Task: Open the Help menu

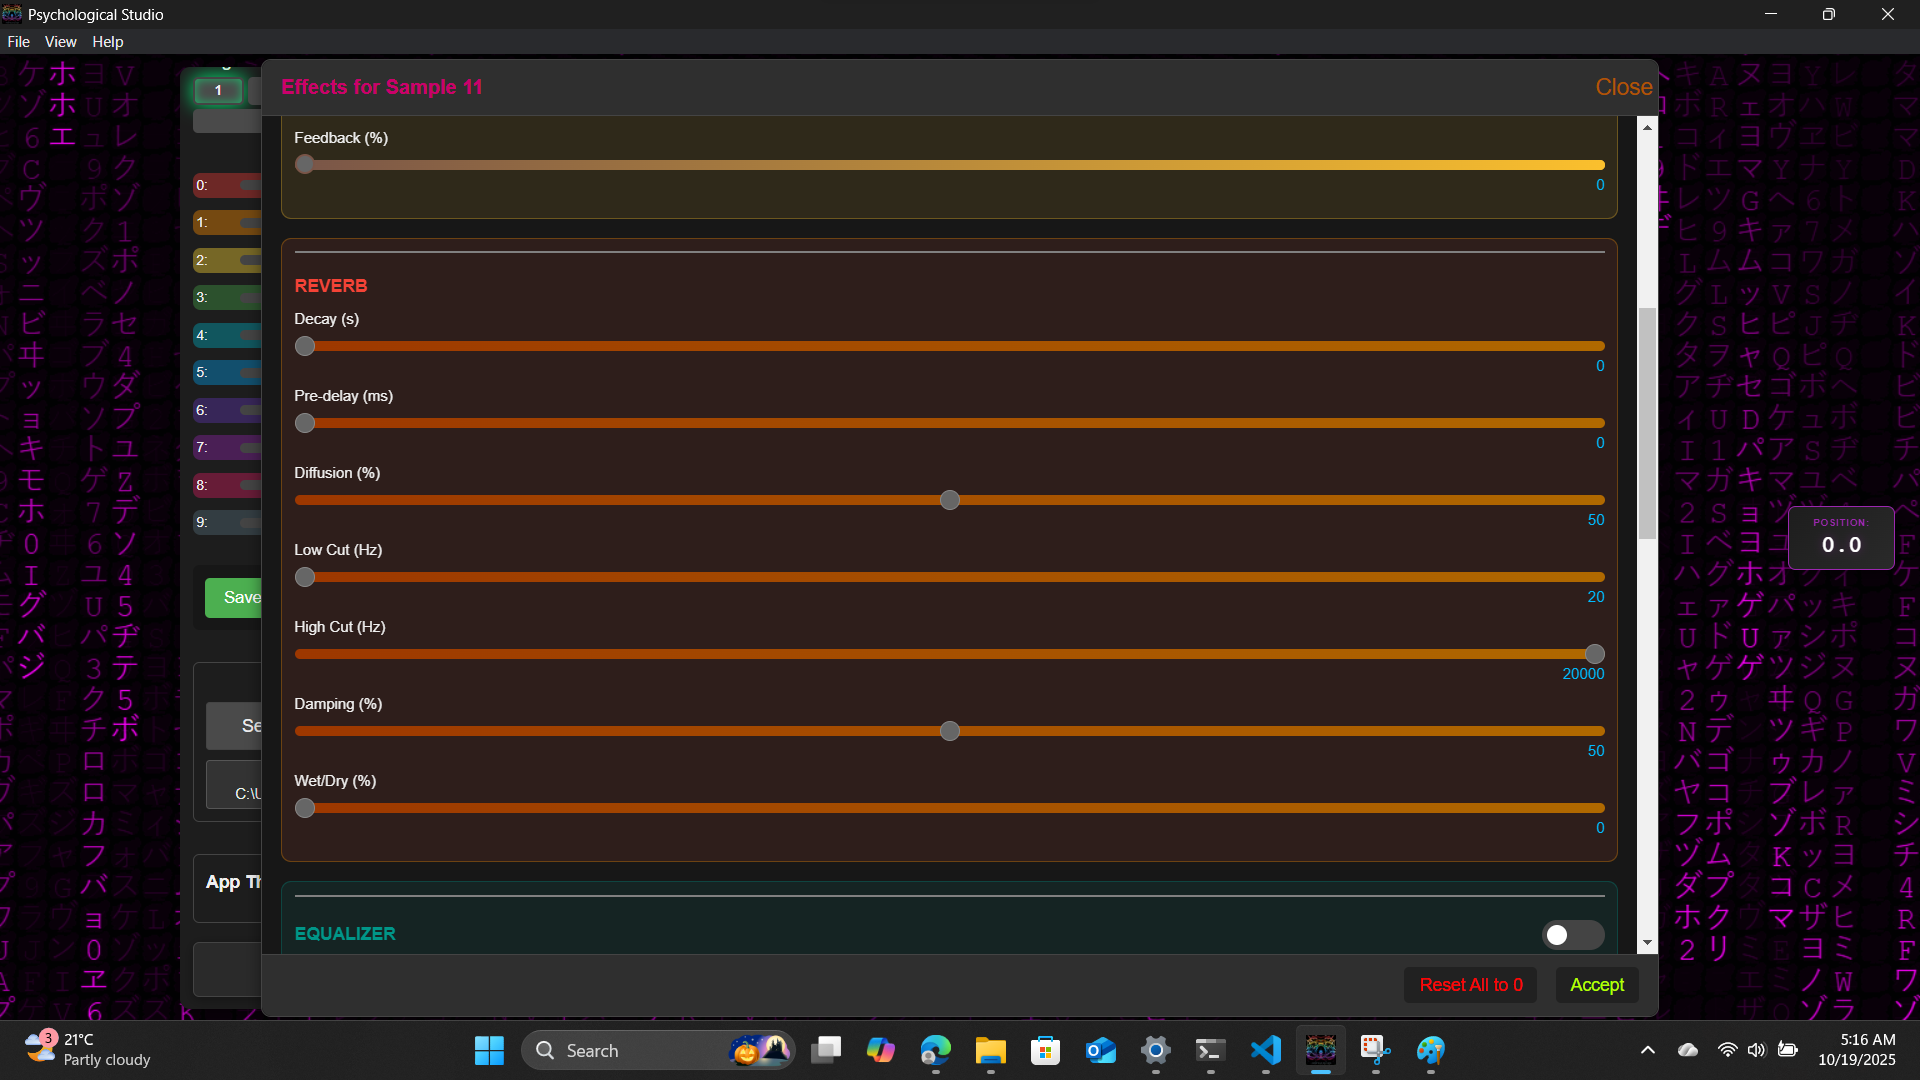Action: 107,42
